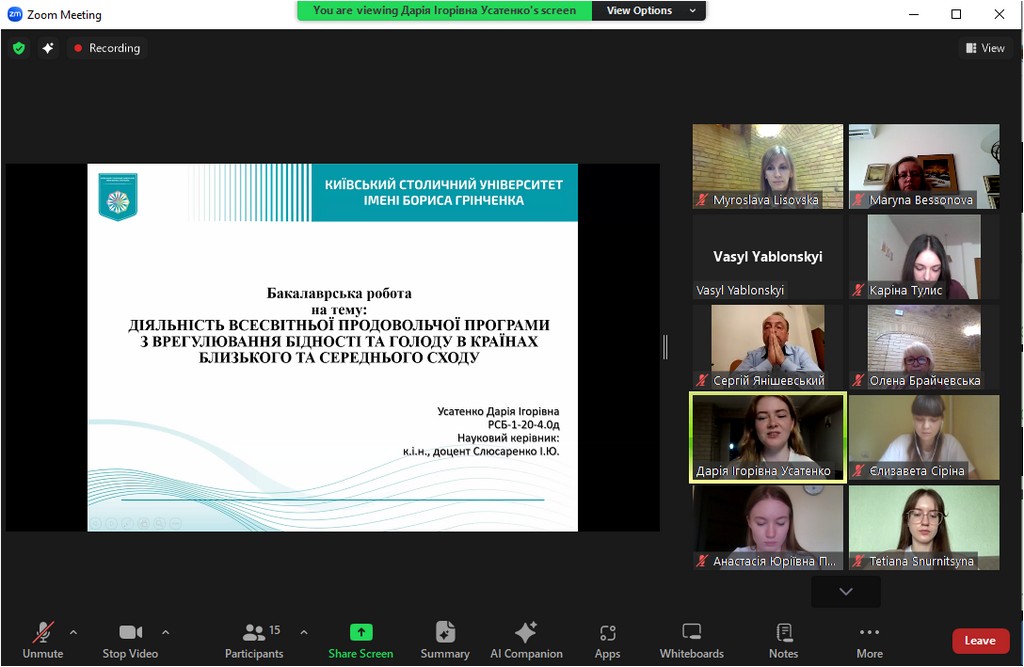Expand the View Options dropdown
This screenshot has height=667, width=1024.
coord(648,10)
